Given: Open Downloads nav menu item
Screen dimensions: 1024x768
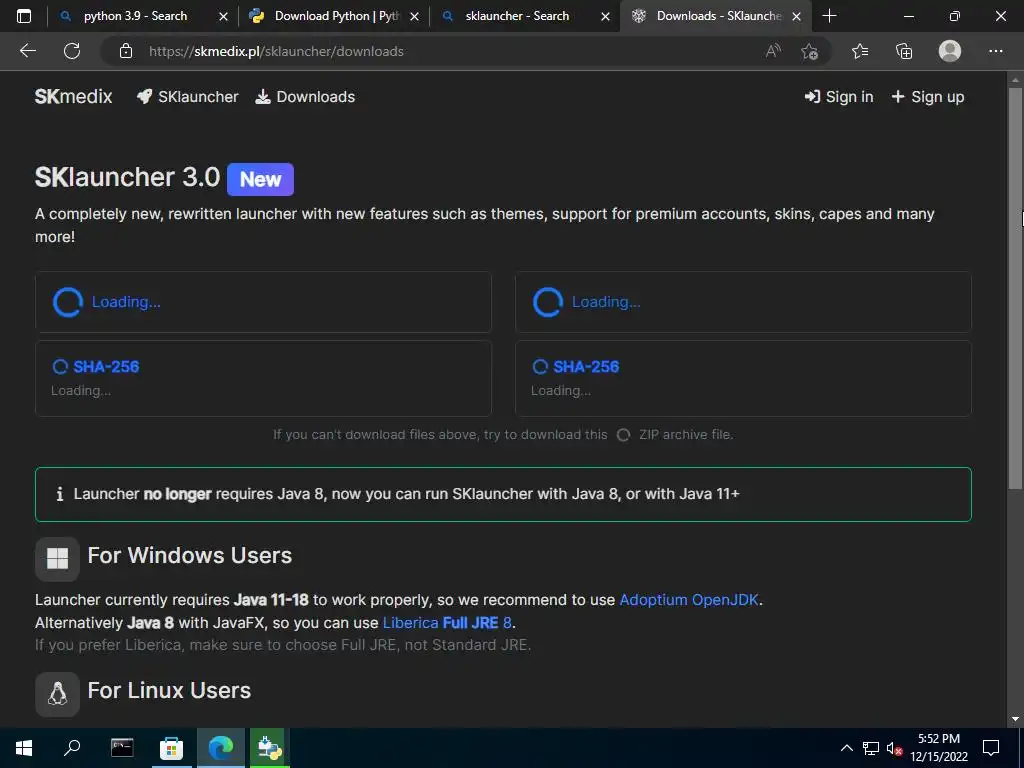Looking at the screenshot, I should point(305,97).
